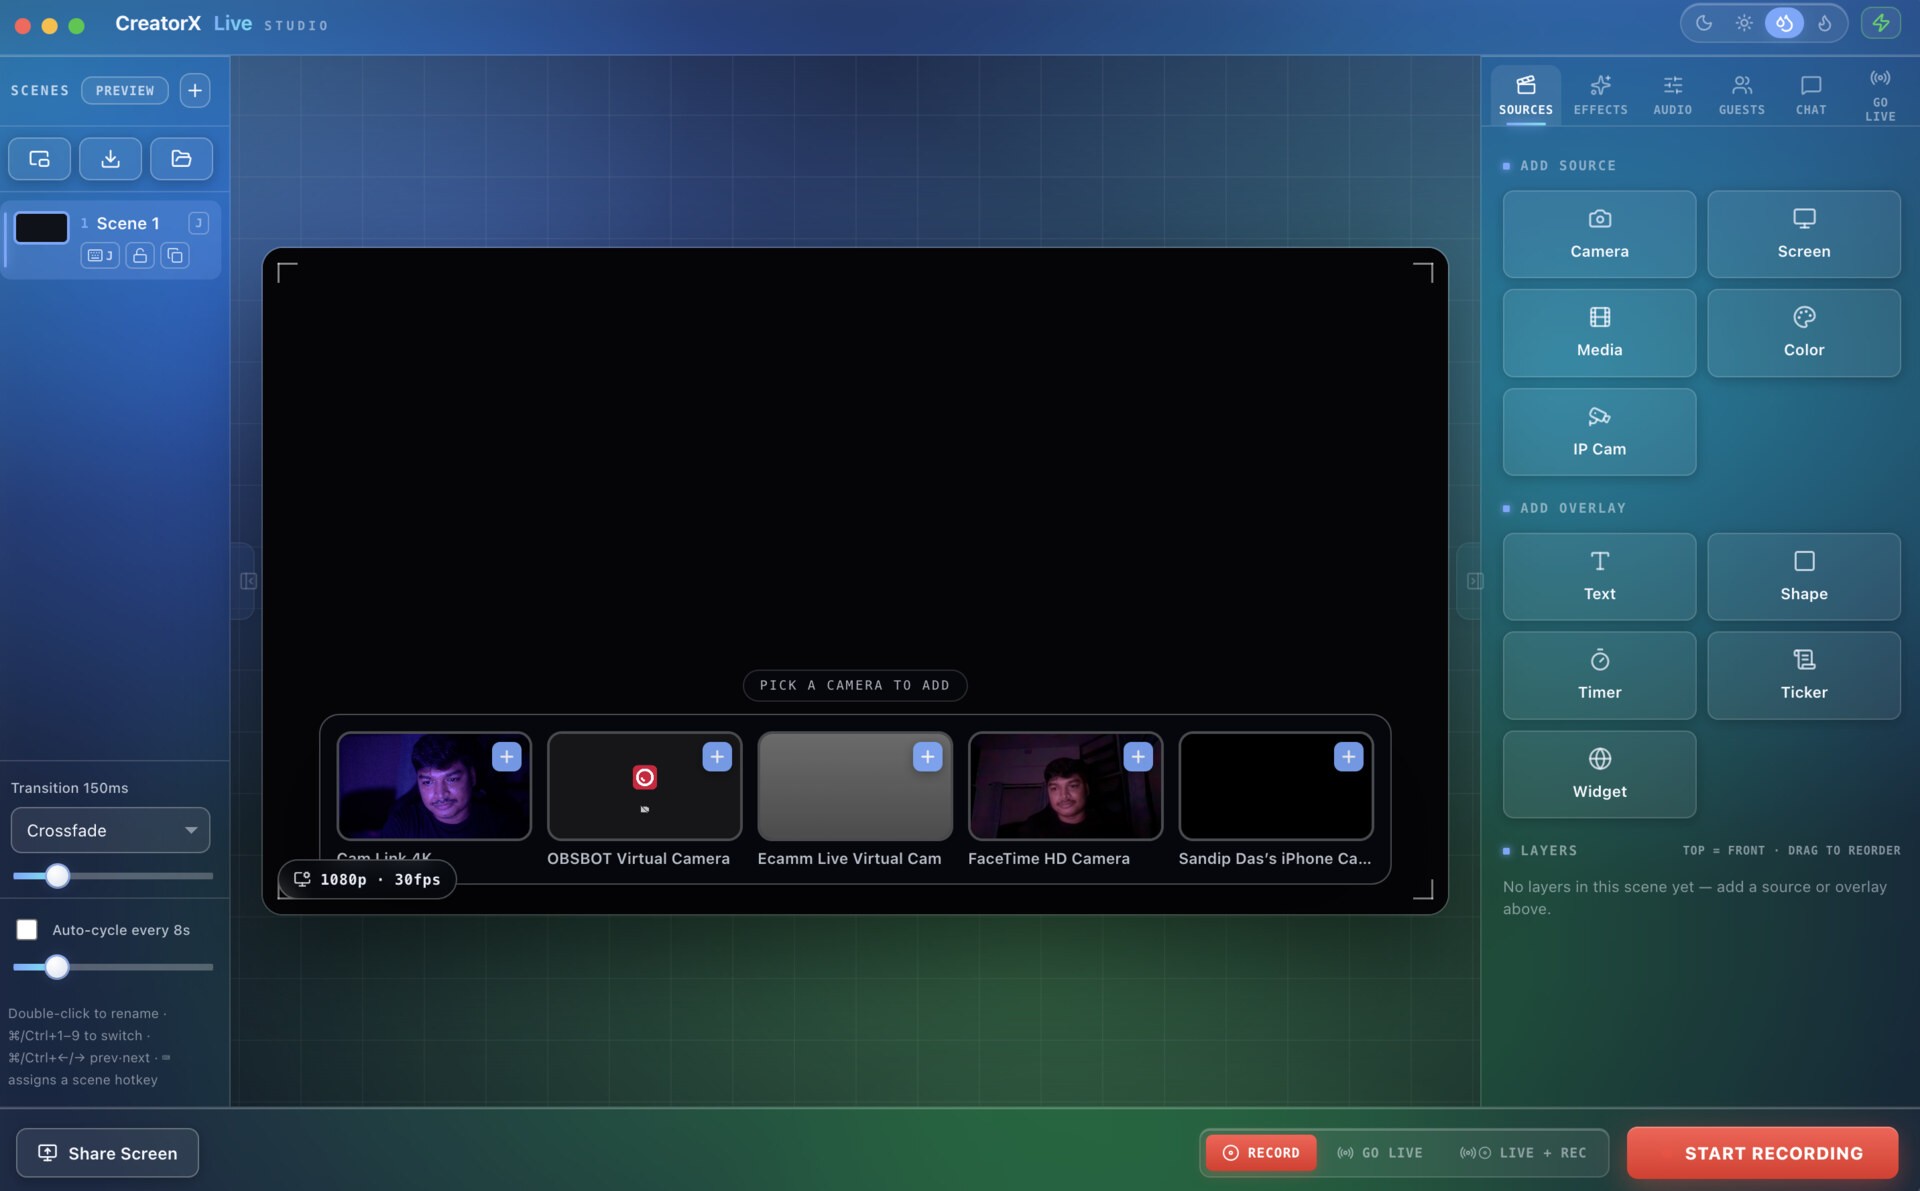Click the Scene 1 hotkey keyboard icon

[100, 256]
